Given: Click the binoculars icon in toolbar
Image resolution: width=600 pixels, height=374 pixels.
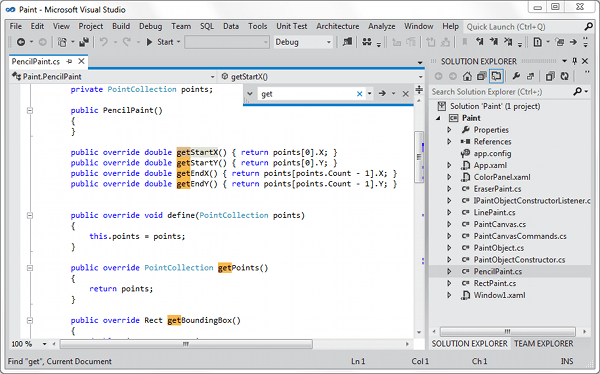Looking at the screenshot, I should [x=367, y=42].
